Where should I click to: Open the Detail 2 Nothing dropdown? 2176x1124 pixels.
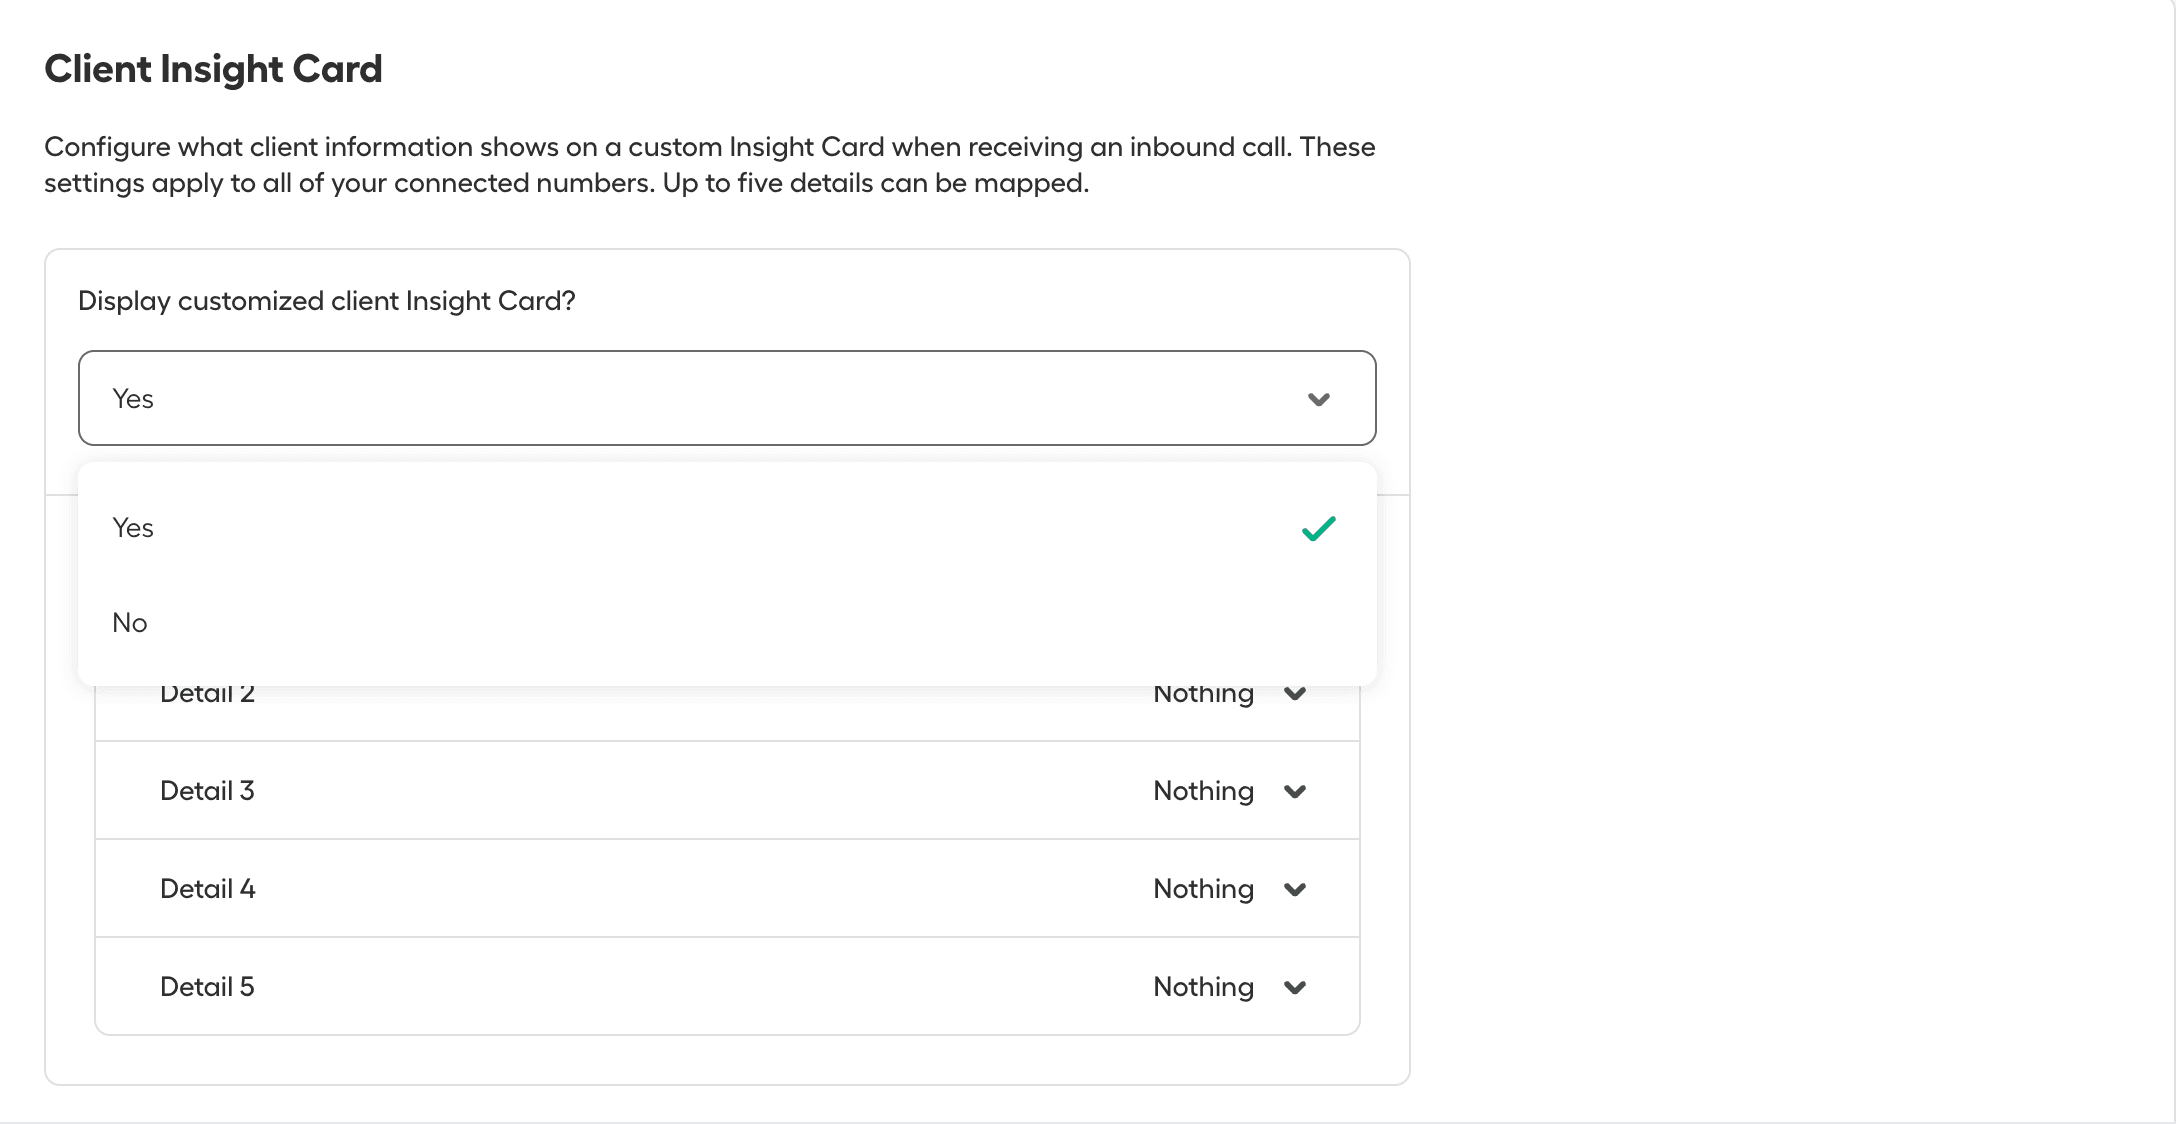click(1296, 693)
